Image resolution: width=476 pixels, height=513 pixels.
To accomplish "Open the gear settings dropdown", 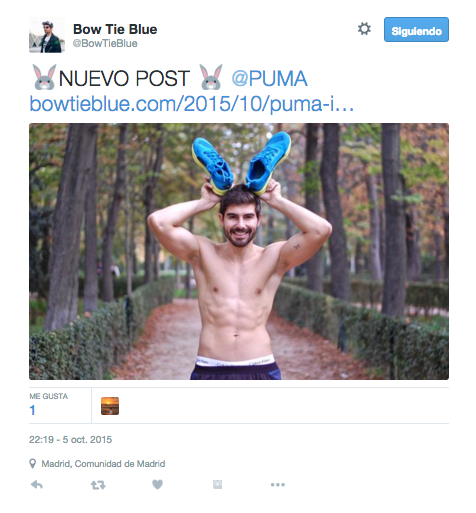I will click(x=364, y=29).
